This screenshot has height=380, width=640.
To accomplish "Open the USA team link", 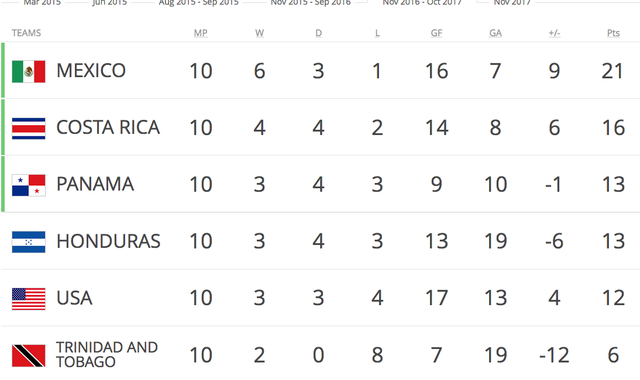I will (x=74, y=298).
